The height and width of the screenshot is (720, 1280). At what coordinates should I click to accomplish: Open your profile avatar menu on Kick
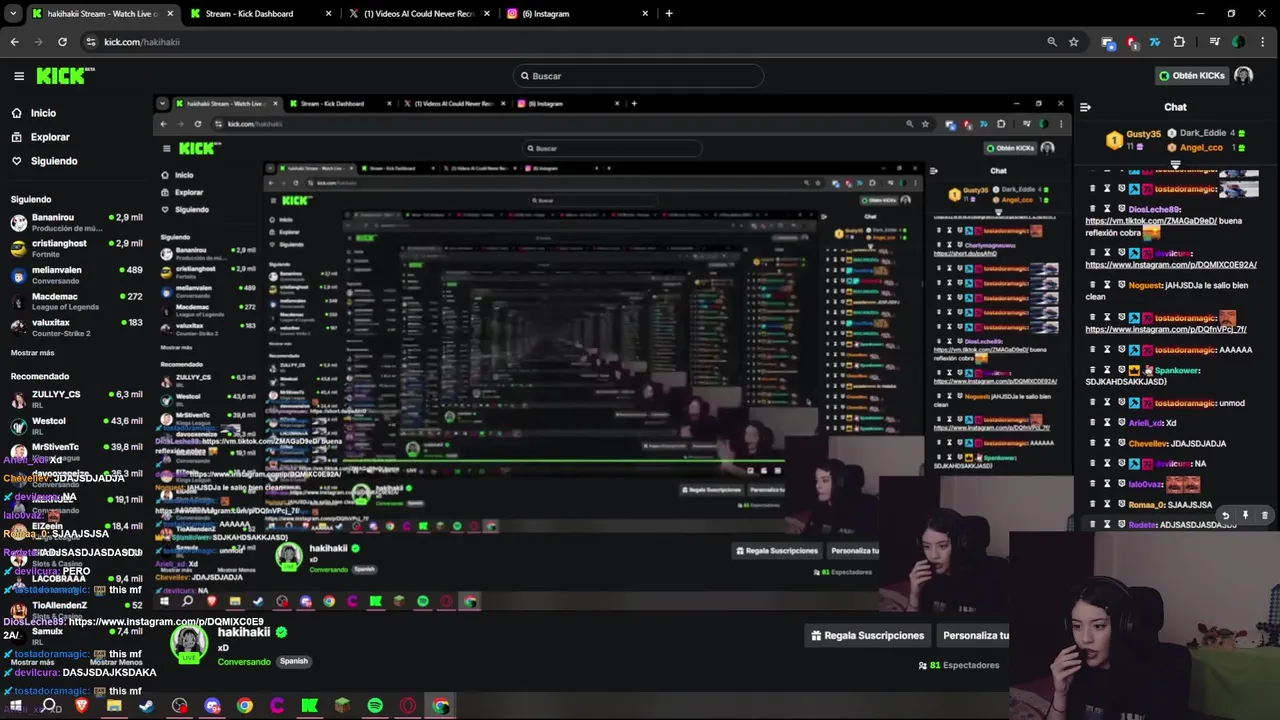coord(1243,76)
